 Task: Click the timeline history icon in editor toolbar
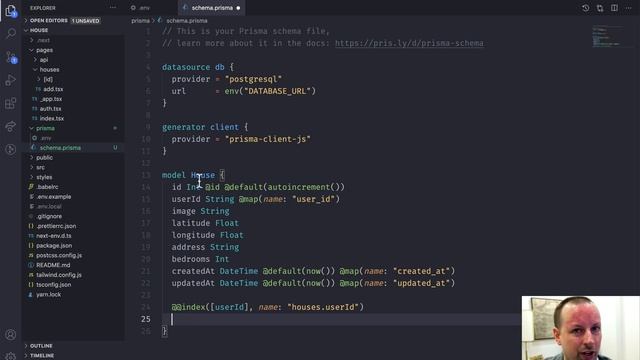[x=585, y=8]
